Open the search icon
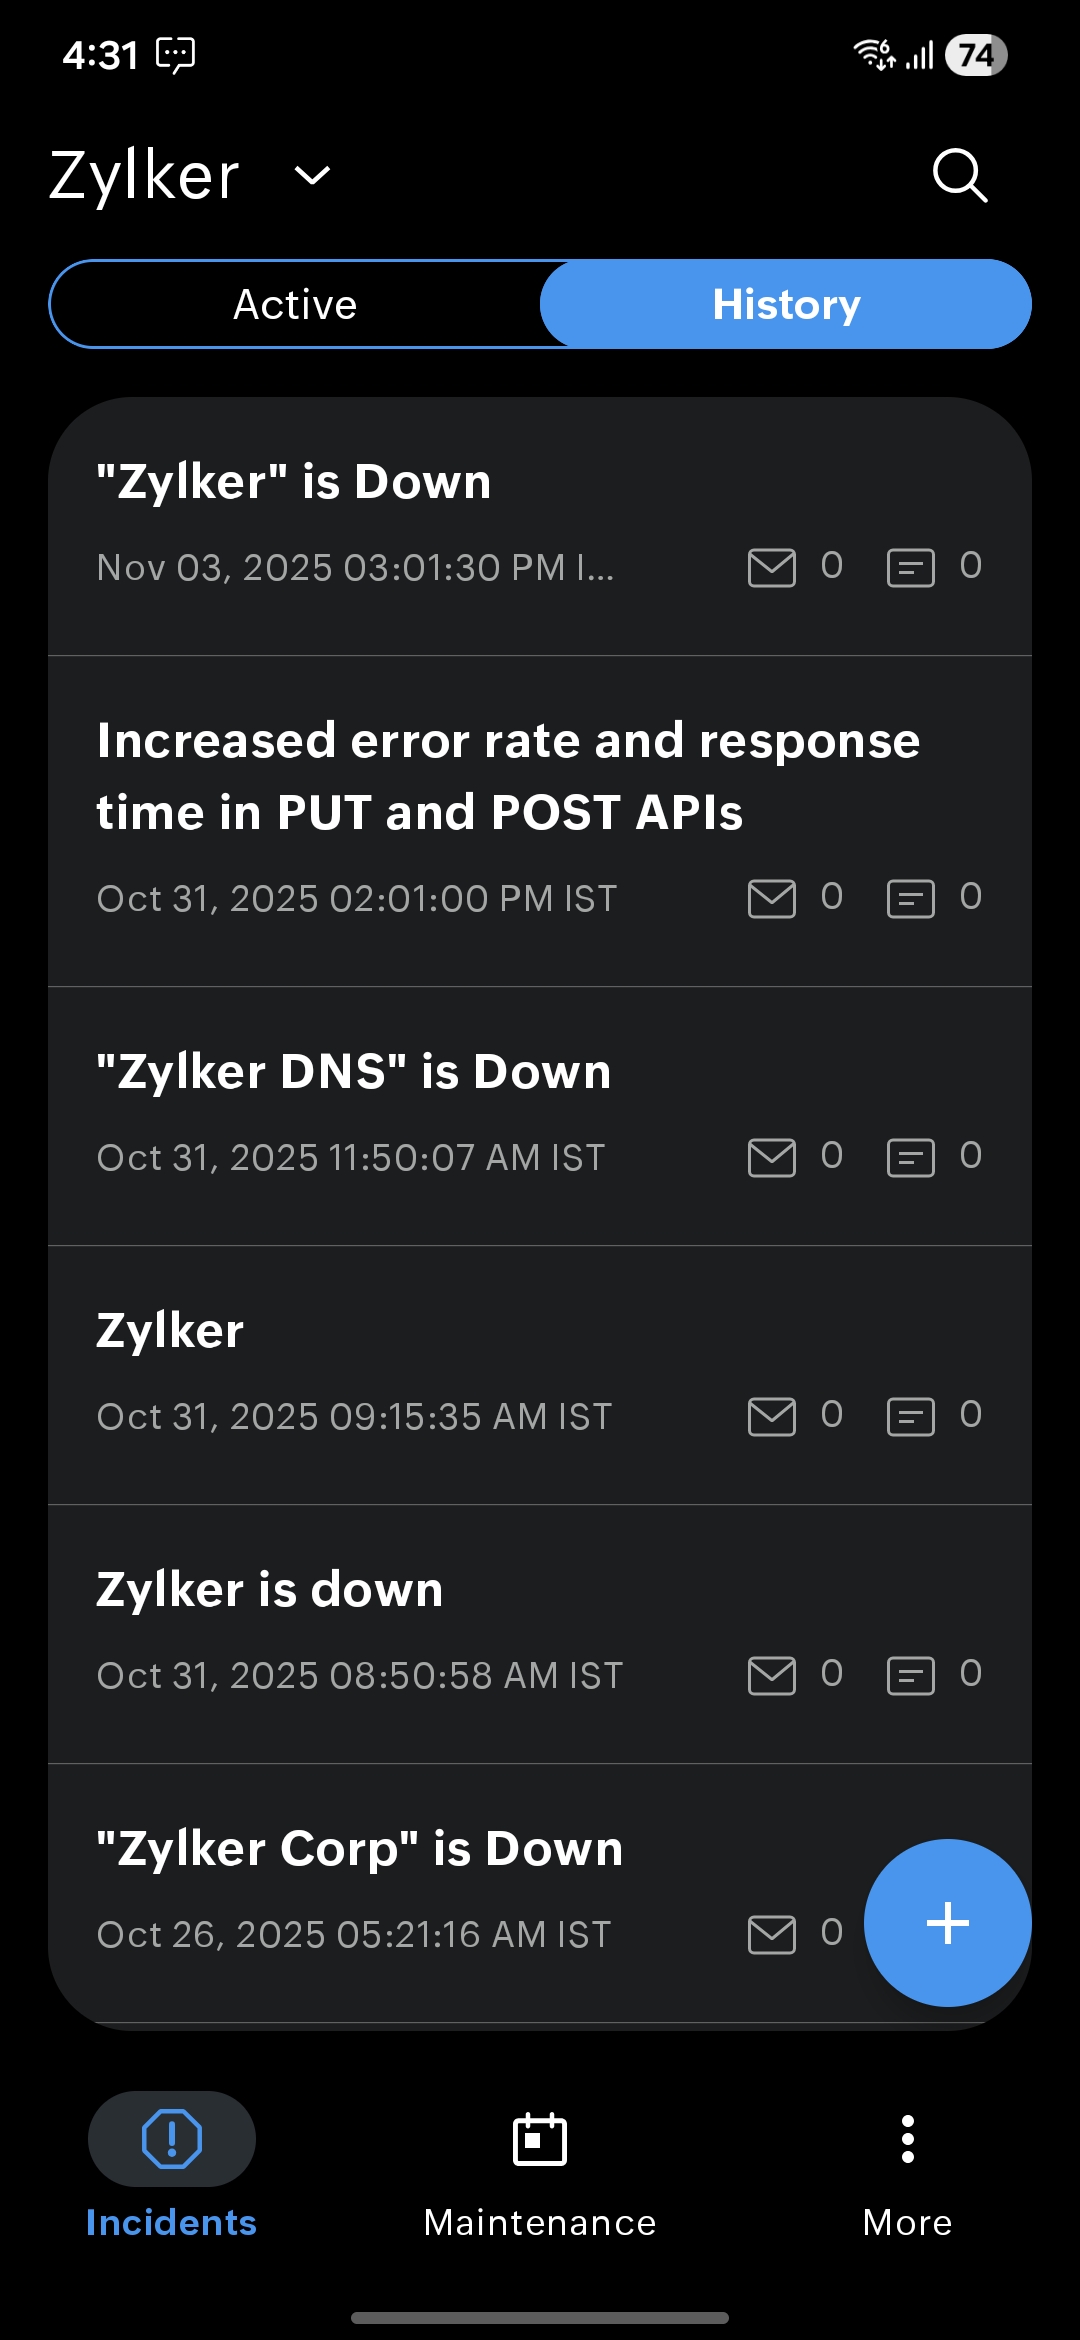 [960, 176]
